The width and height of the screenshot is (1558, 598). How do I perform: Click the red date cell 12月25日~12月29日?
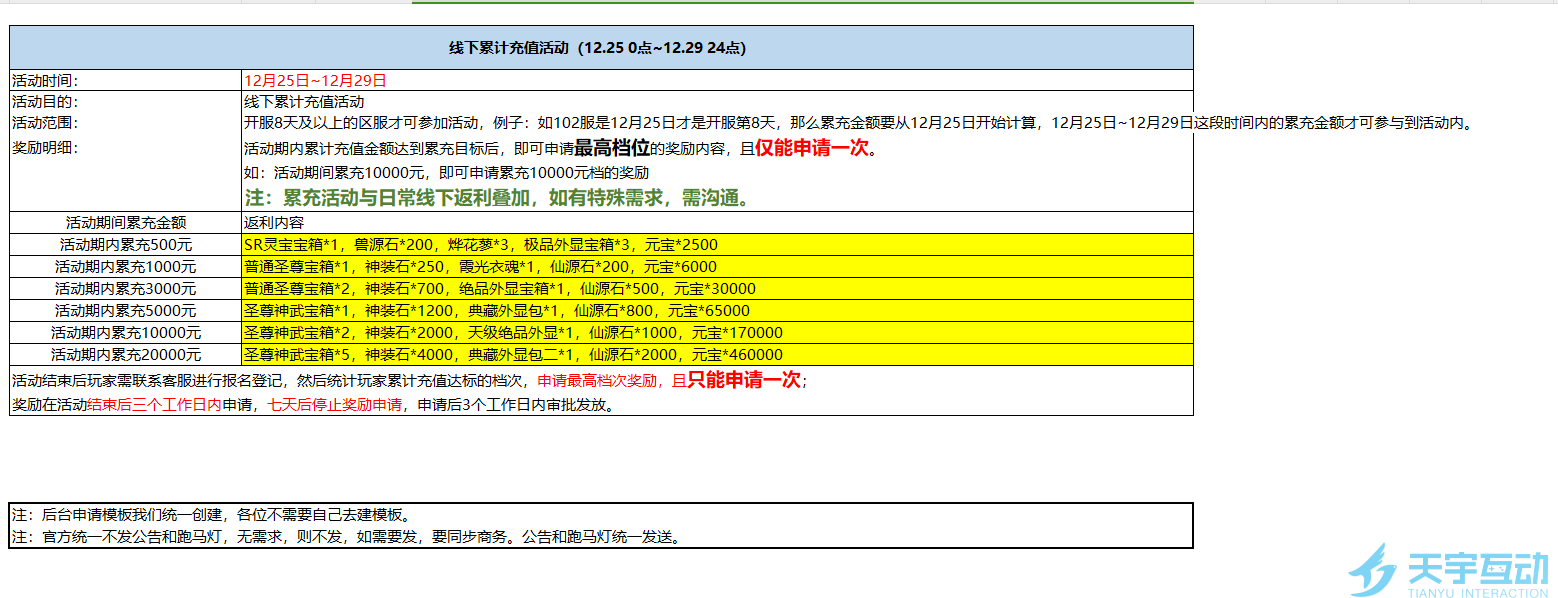point(315,80)
